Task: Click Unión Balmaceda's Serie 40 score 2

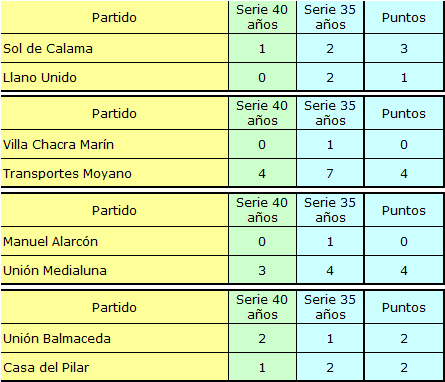Action: (x=262, y=339)
